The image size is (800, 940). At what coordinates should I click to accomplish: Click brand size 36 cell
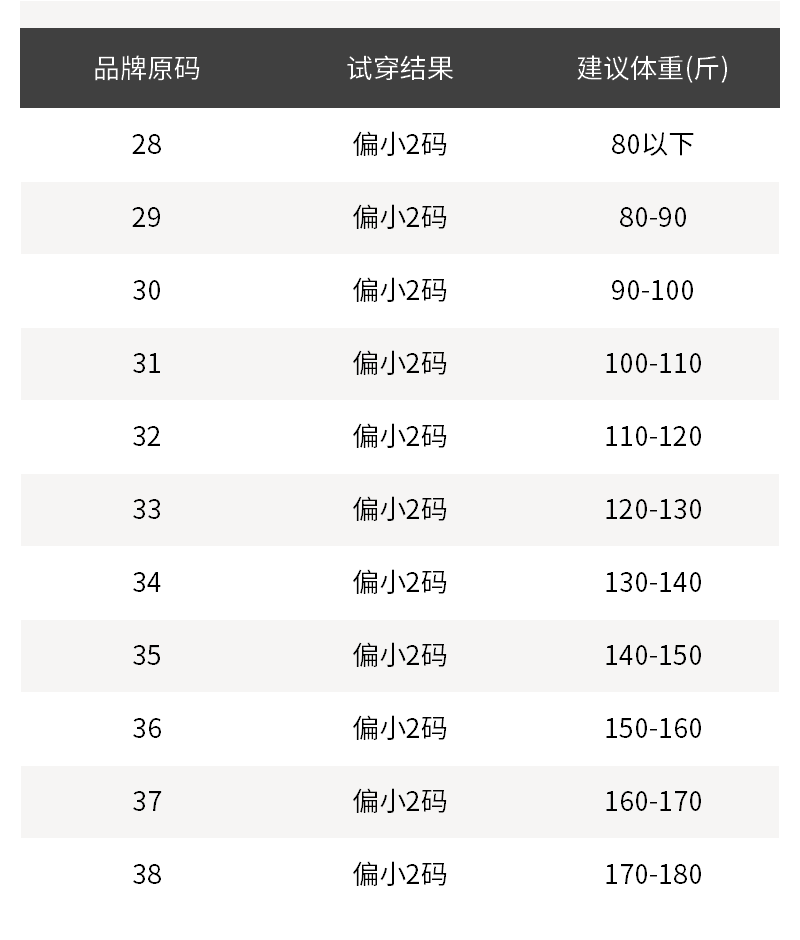147,729
